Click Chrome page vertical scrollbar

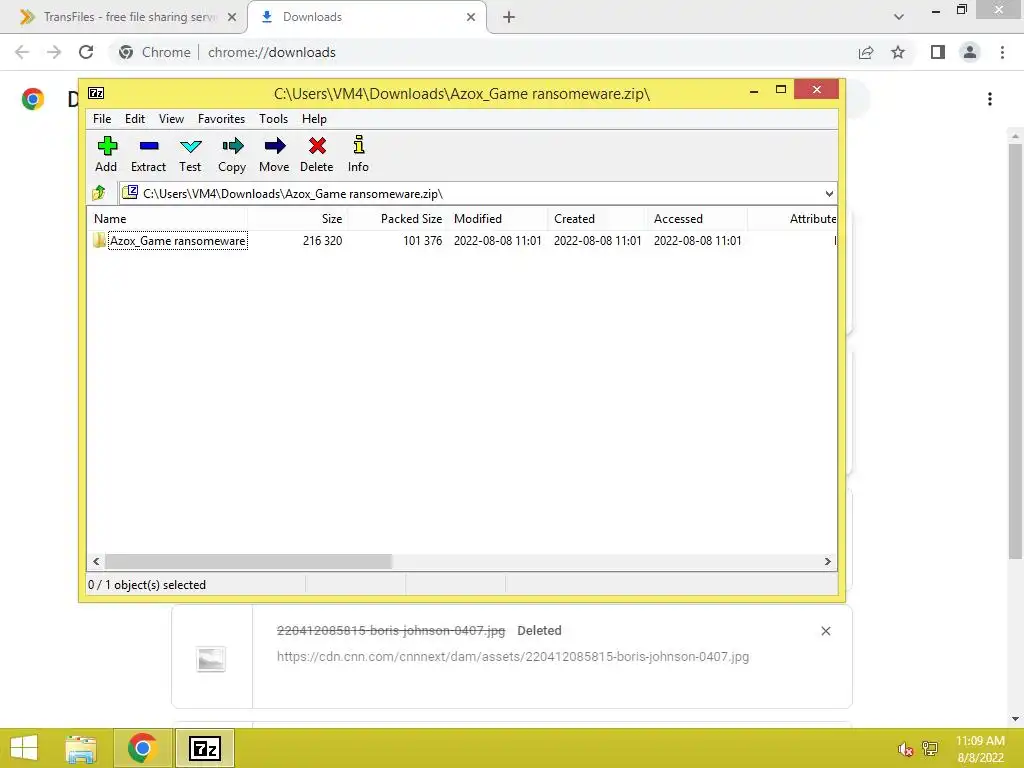pos(1014,351)
